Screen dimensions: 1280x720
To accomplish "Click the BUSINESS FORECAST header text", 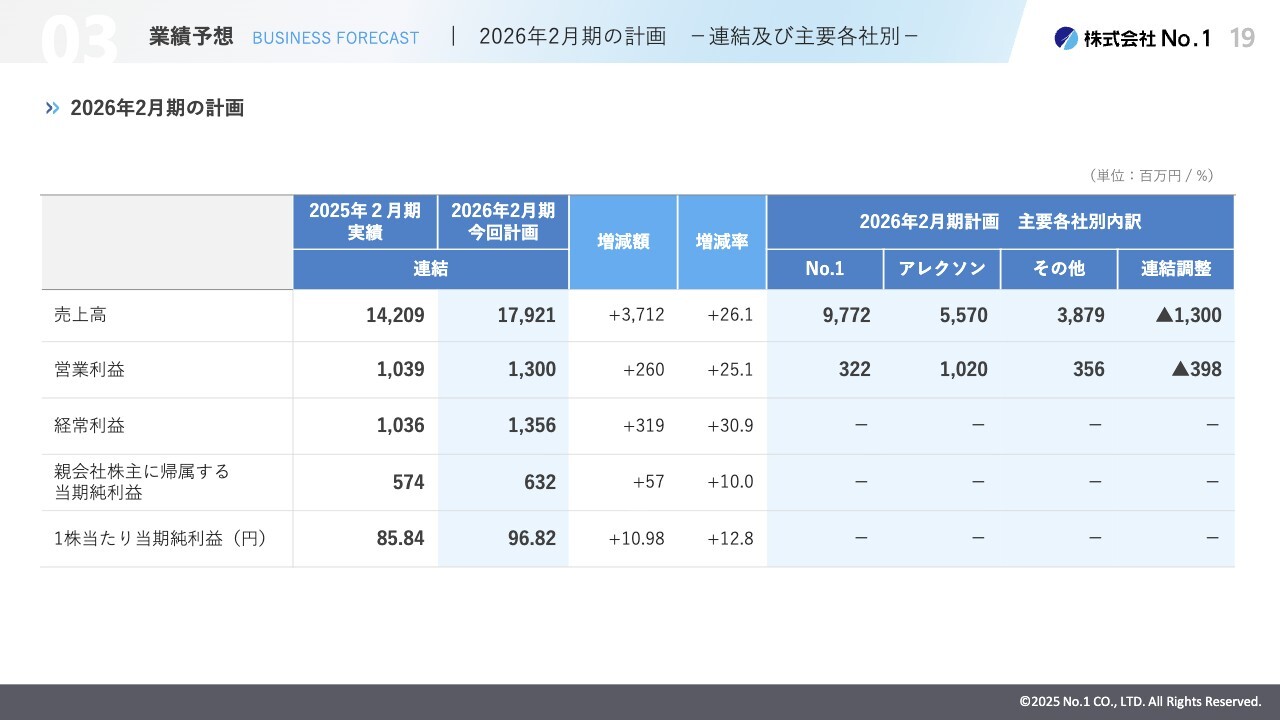I will click(x=335, y=38).
